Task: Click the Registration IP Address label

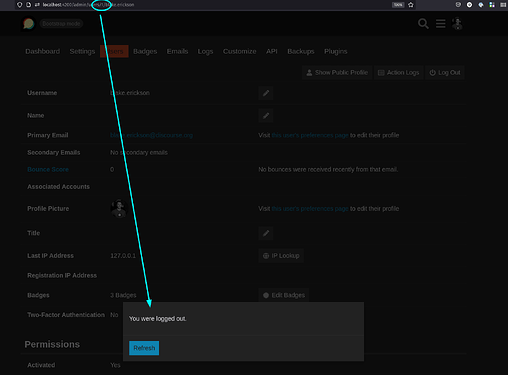Action: (x=62, y=276)
